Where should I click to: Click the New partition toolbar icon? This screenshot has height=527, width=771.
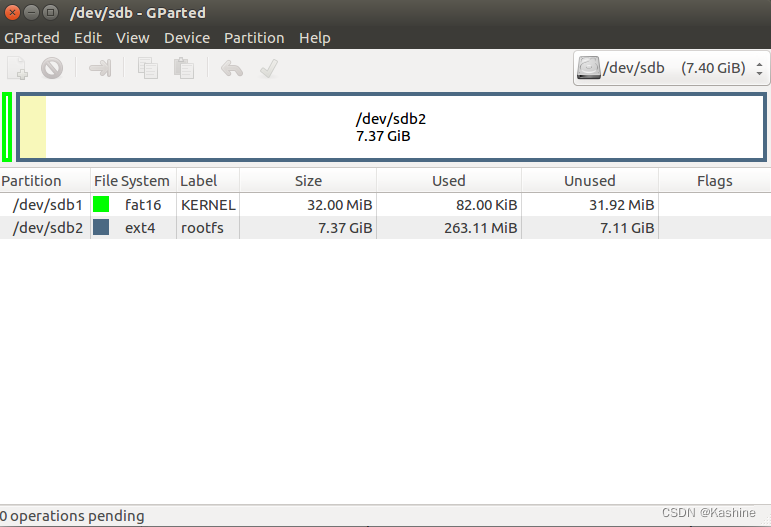tap(17, 69)
